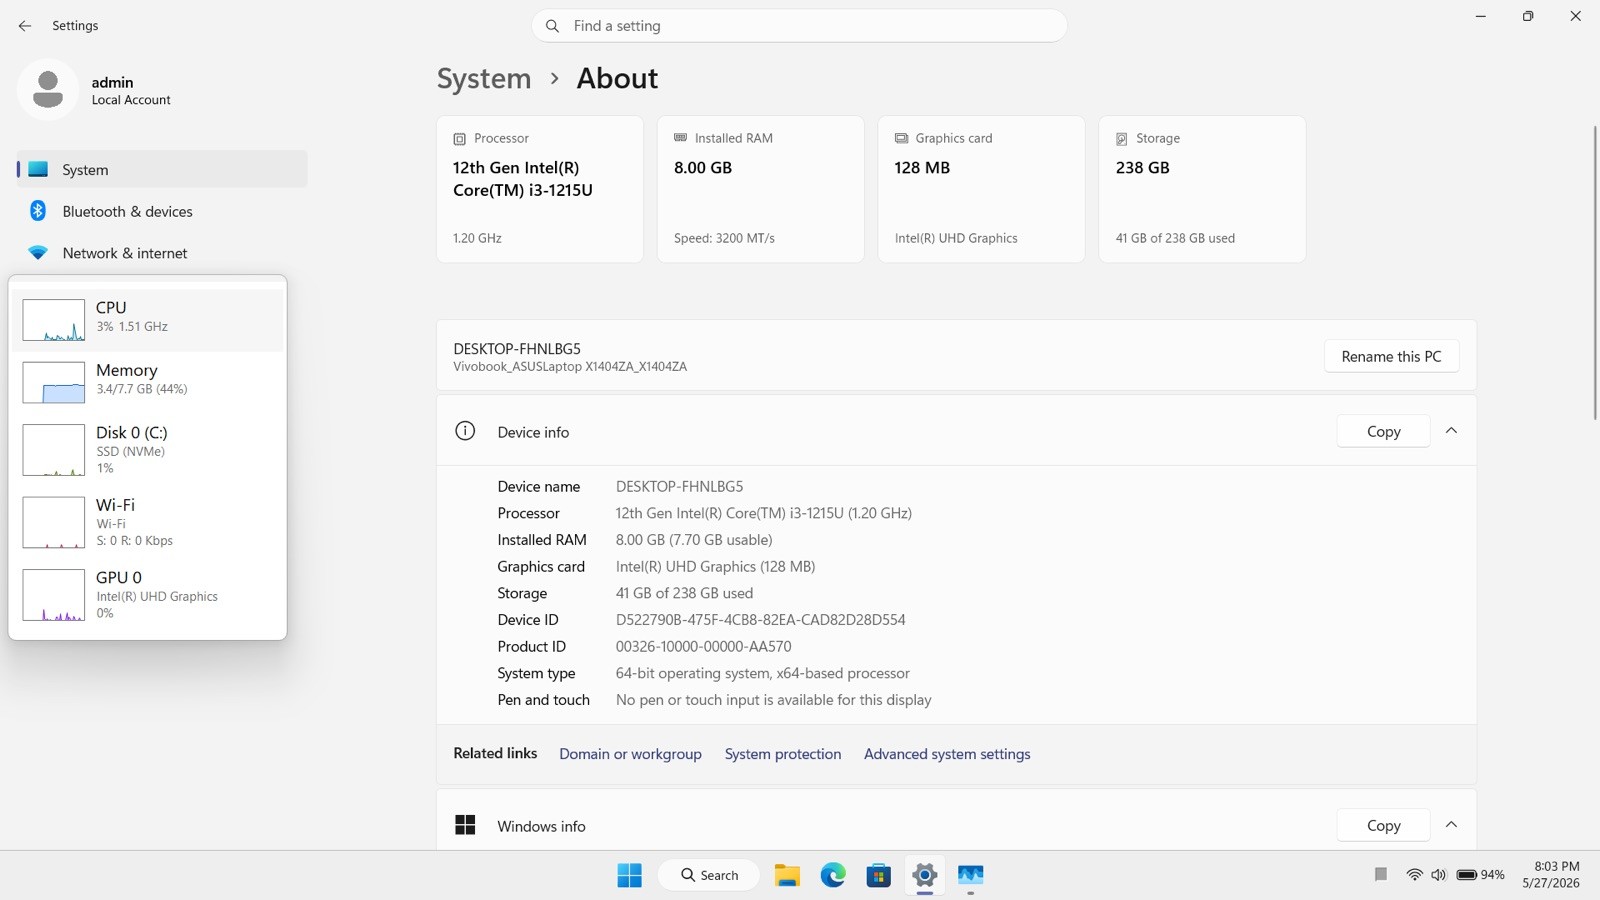Click the Network & internet Wi-Fi icon
The height and width of the screenshot is (900, 1600).
(38, 253)
